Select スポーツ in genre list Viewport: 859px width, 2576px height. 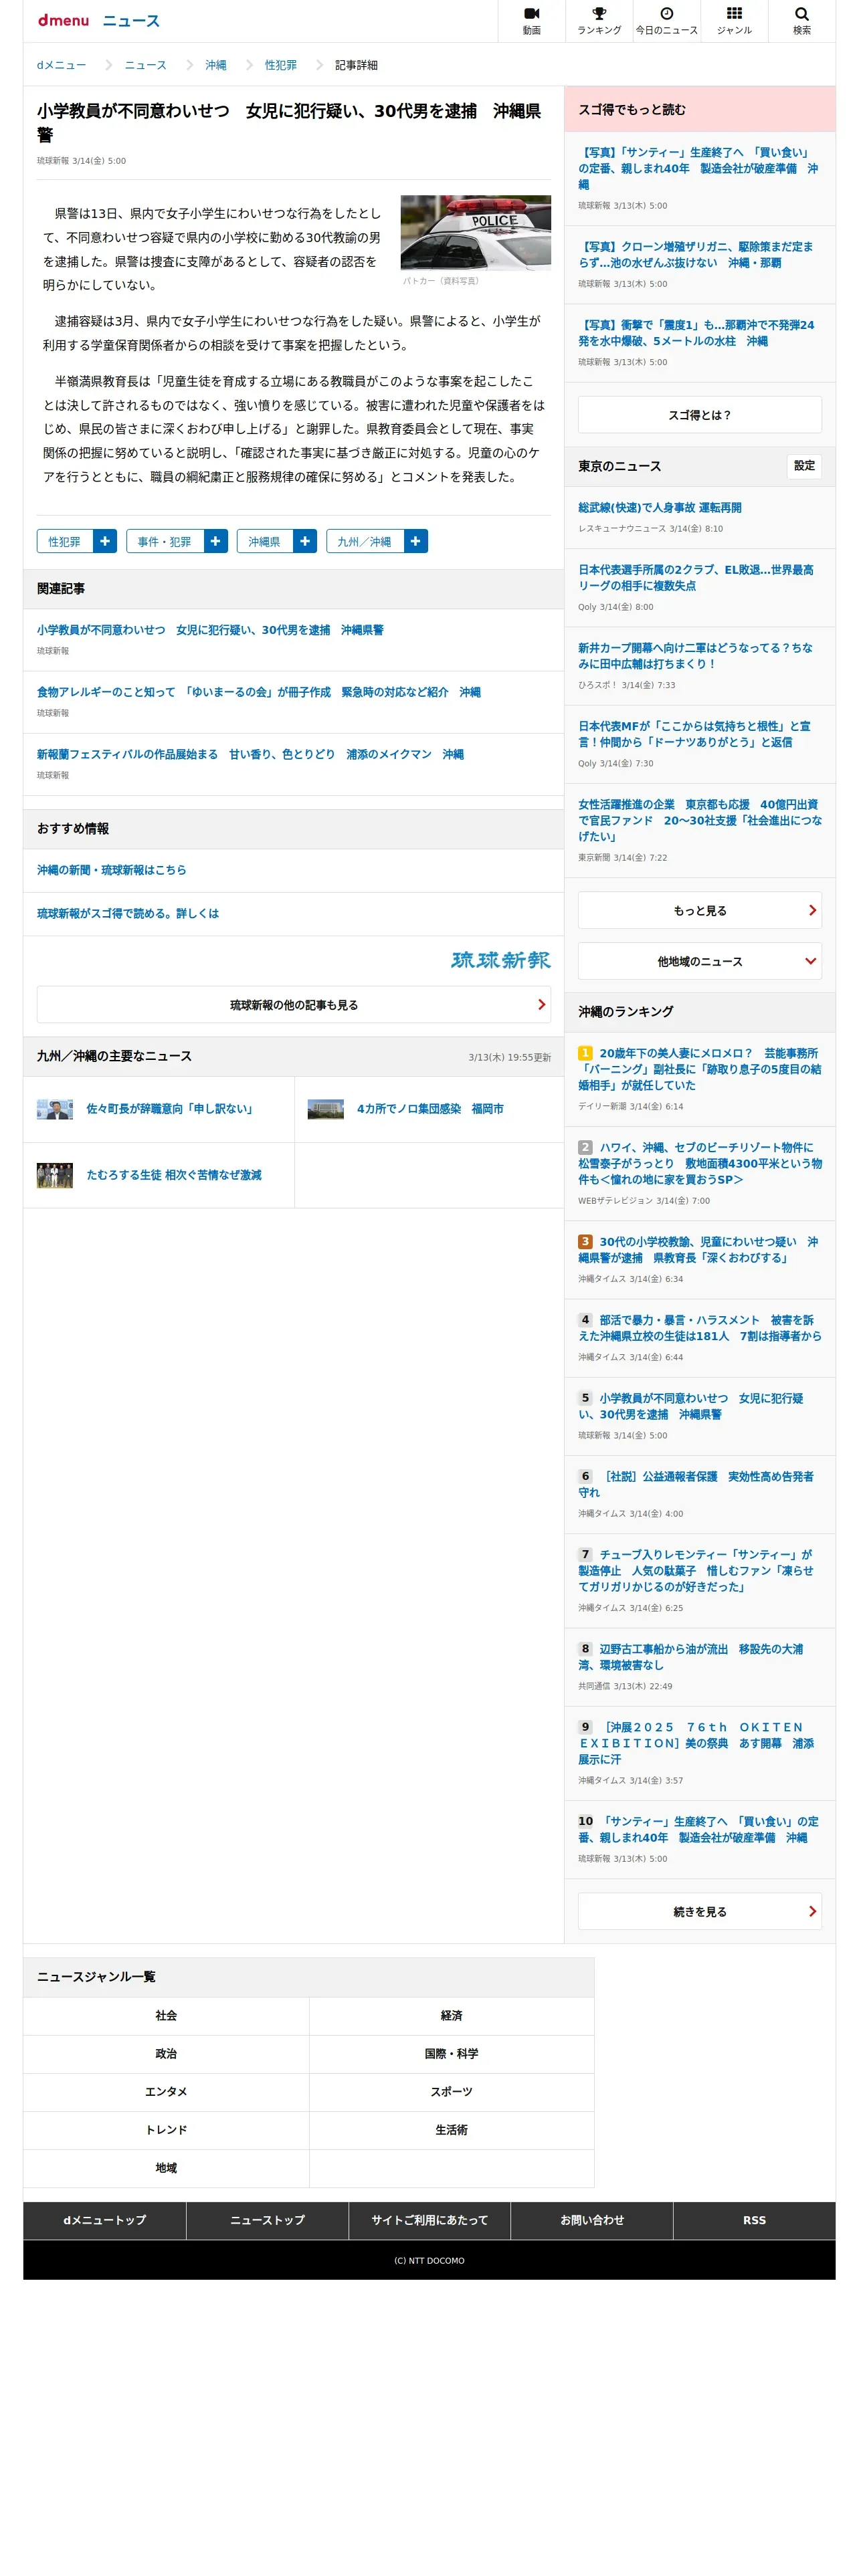tap(452, 2091)
